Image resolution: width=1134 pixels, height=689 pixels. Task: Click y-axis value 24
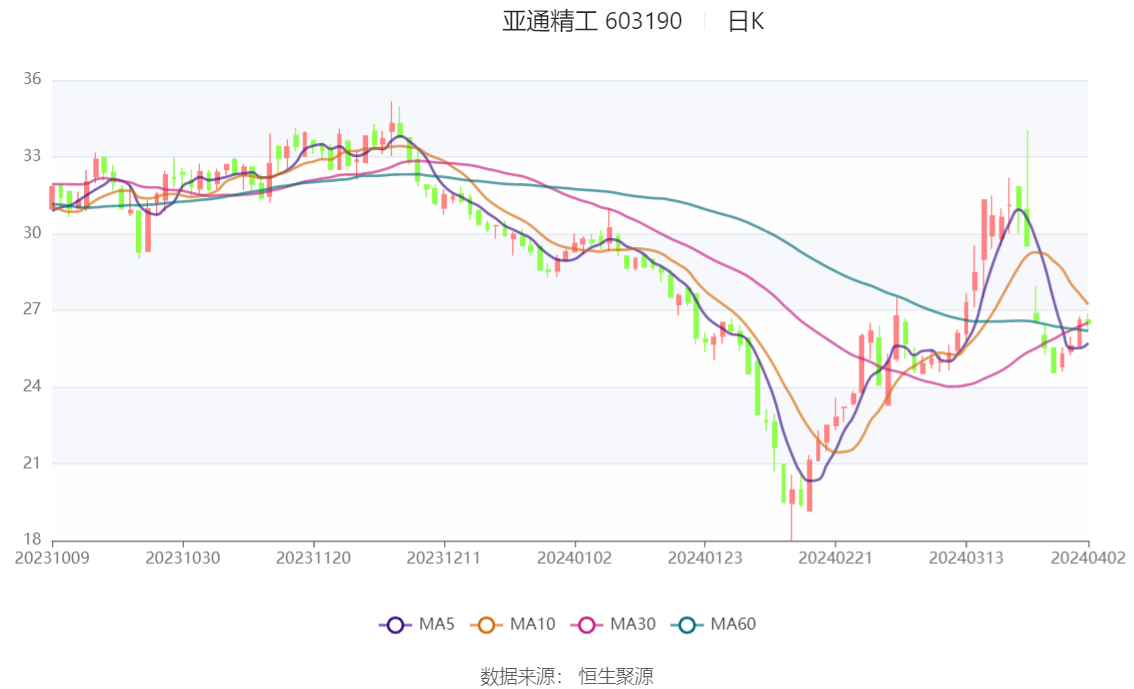32,386
